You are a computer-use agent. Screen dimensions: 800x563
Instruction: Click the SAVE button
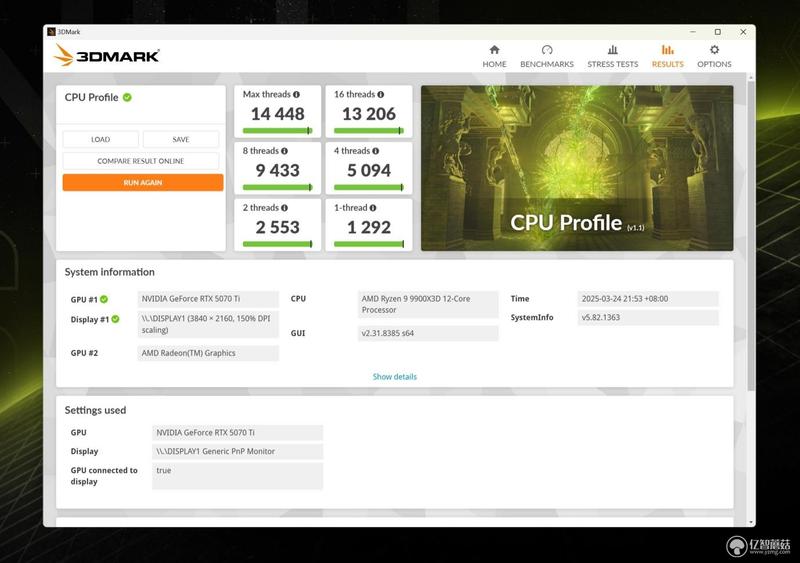coord(181,139)
